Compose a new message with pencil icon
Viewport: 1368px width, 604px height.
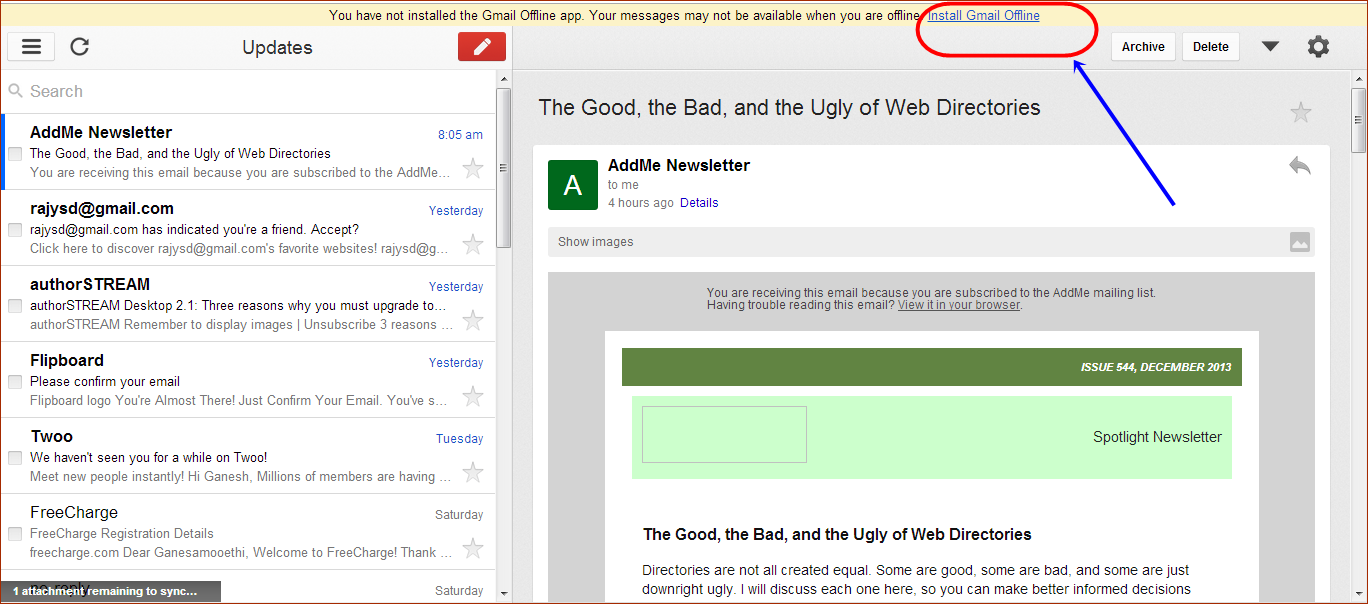click(x=482, y=47)
